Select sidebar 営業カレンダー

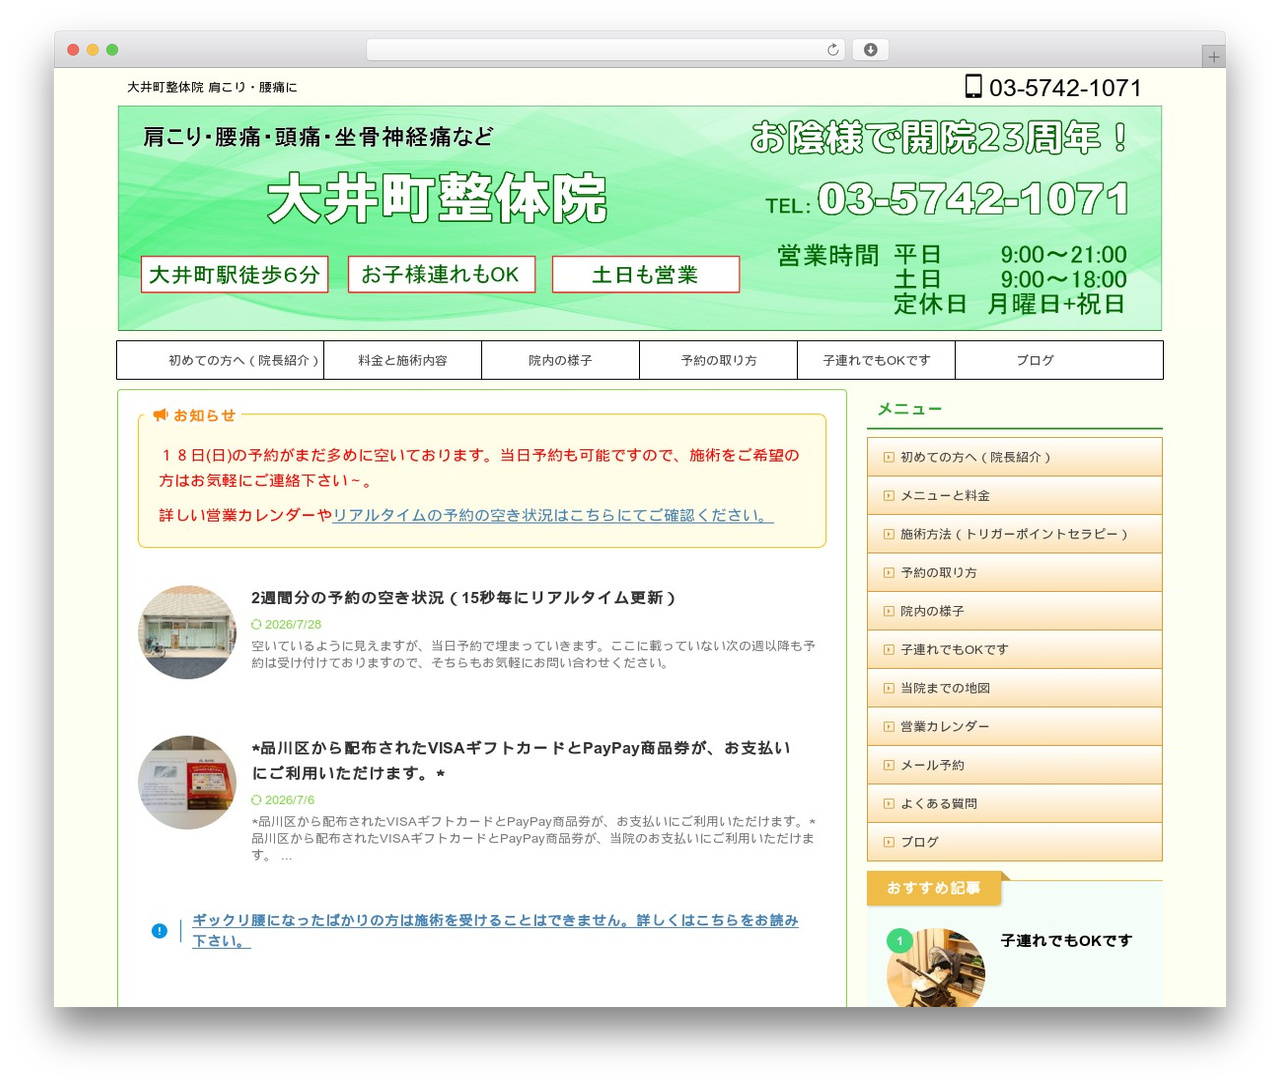tap(1014, 726)
